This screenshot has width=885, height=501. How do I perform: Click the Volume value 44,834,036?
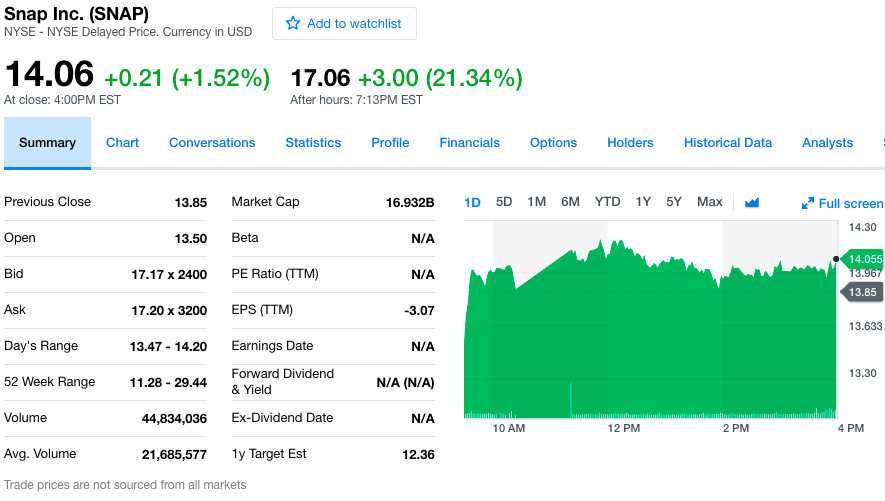[x=174, y=419]
